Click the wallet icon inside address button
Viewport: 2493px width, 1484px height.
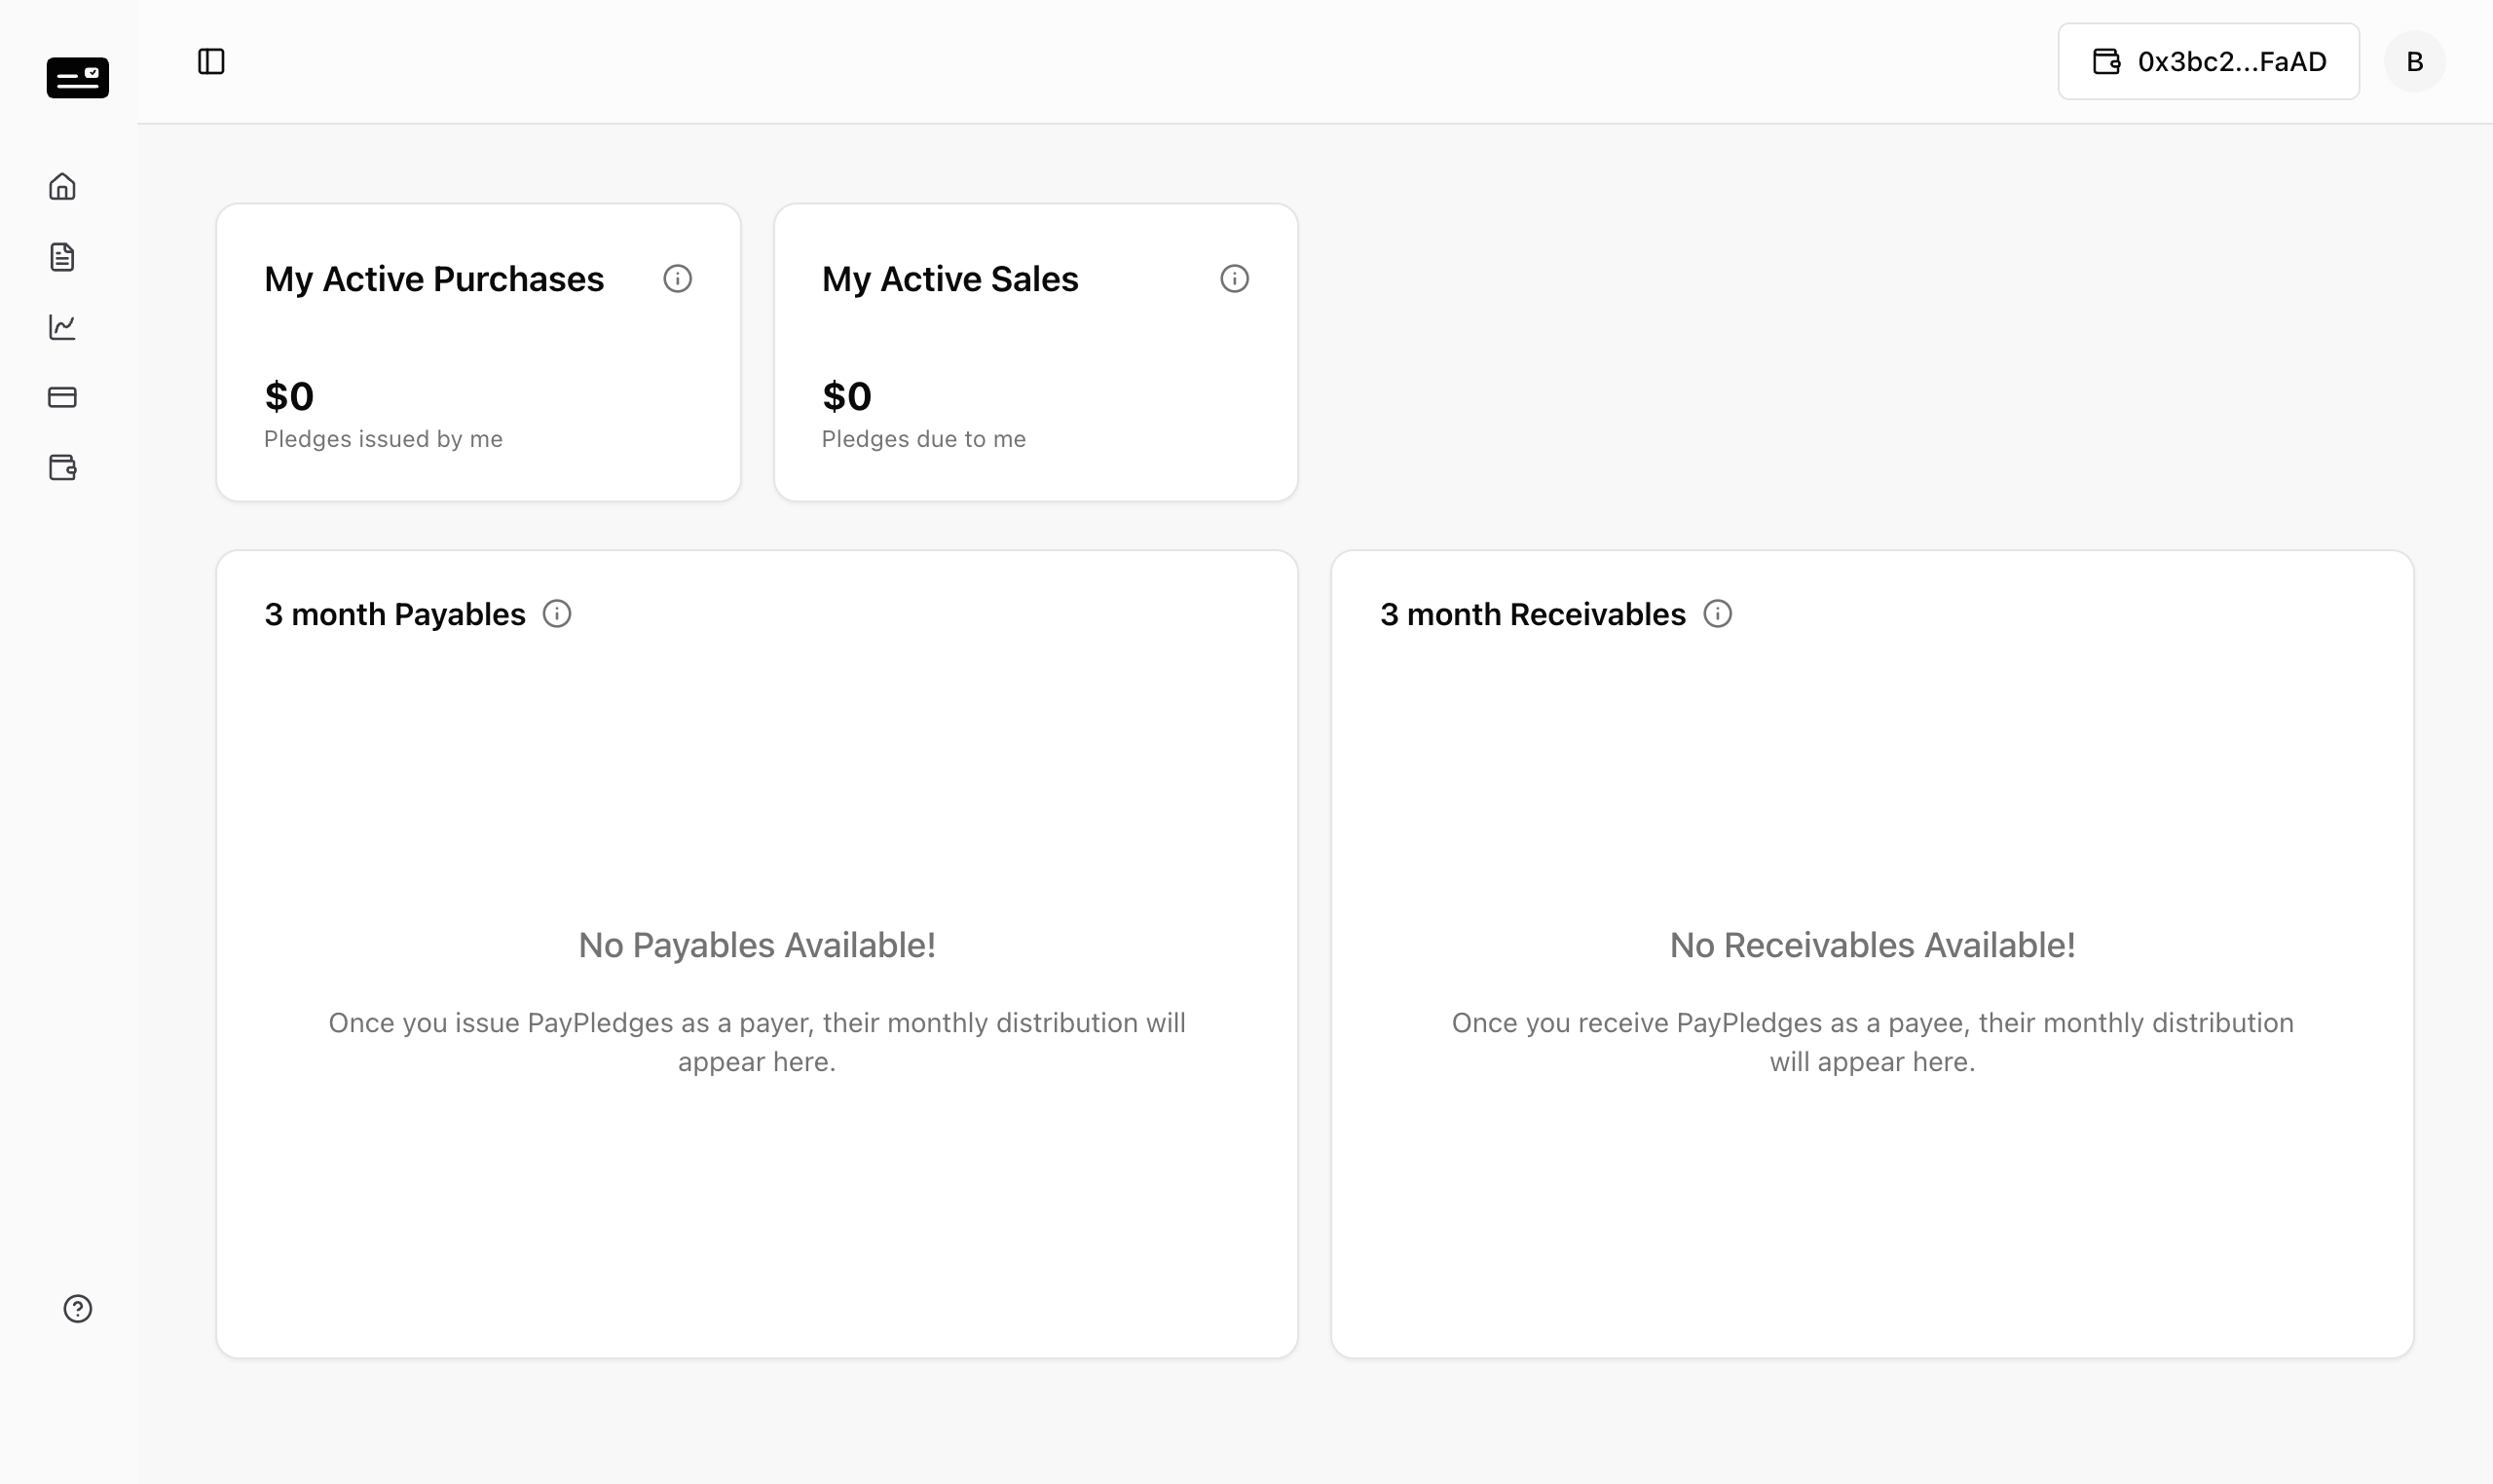tap(2106, 61)
